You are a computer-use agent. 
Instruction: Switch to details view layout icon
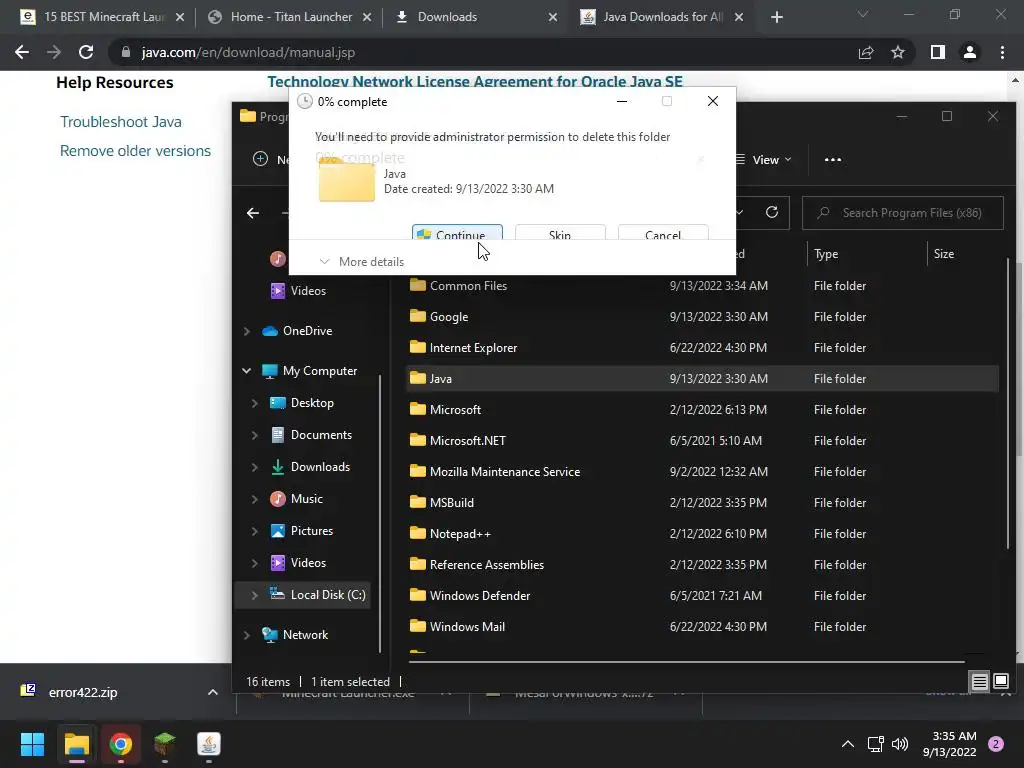(x=980, y=682)
